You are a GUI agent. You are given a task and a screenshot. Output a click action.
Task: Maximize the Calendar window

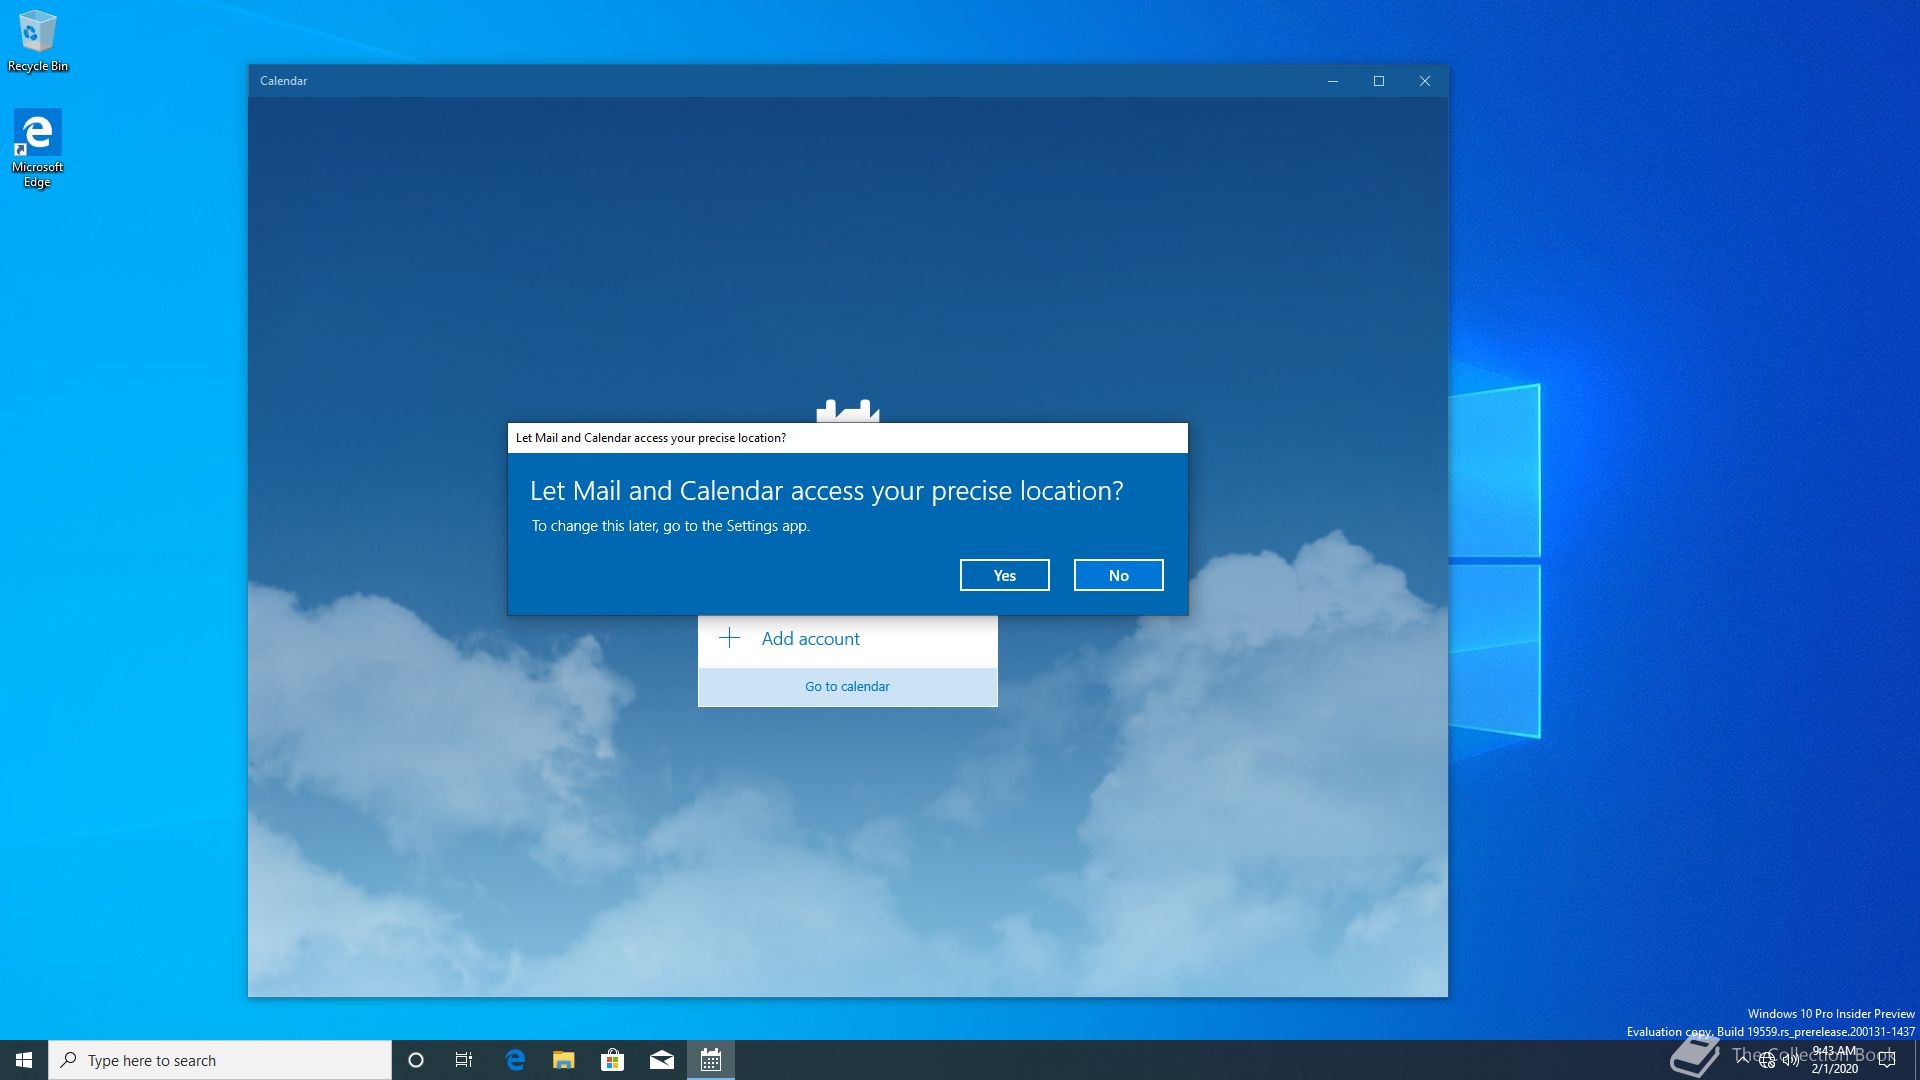[x=1379, y=81]
